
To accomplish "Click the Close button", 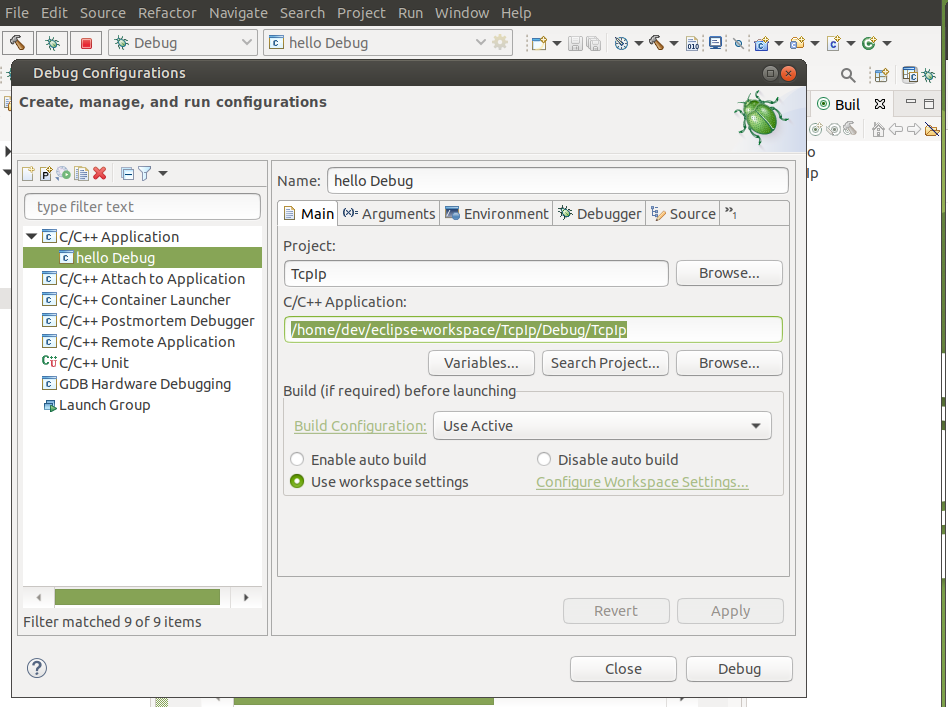I will 623,669.
